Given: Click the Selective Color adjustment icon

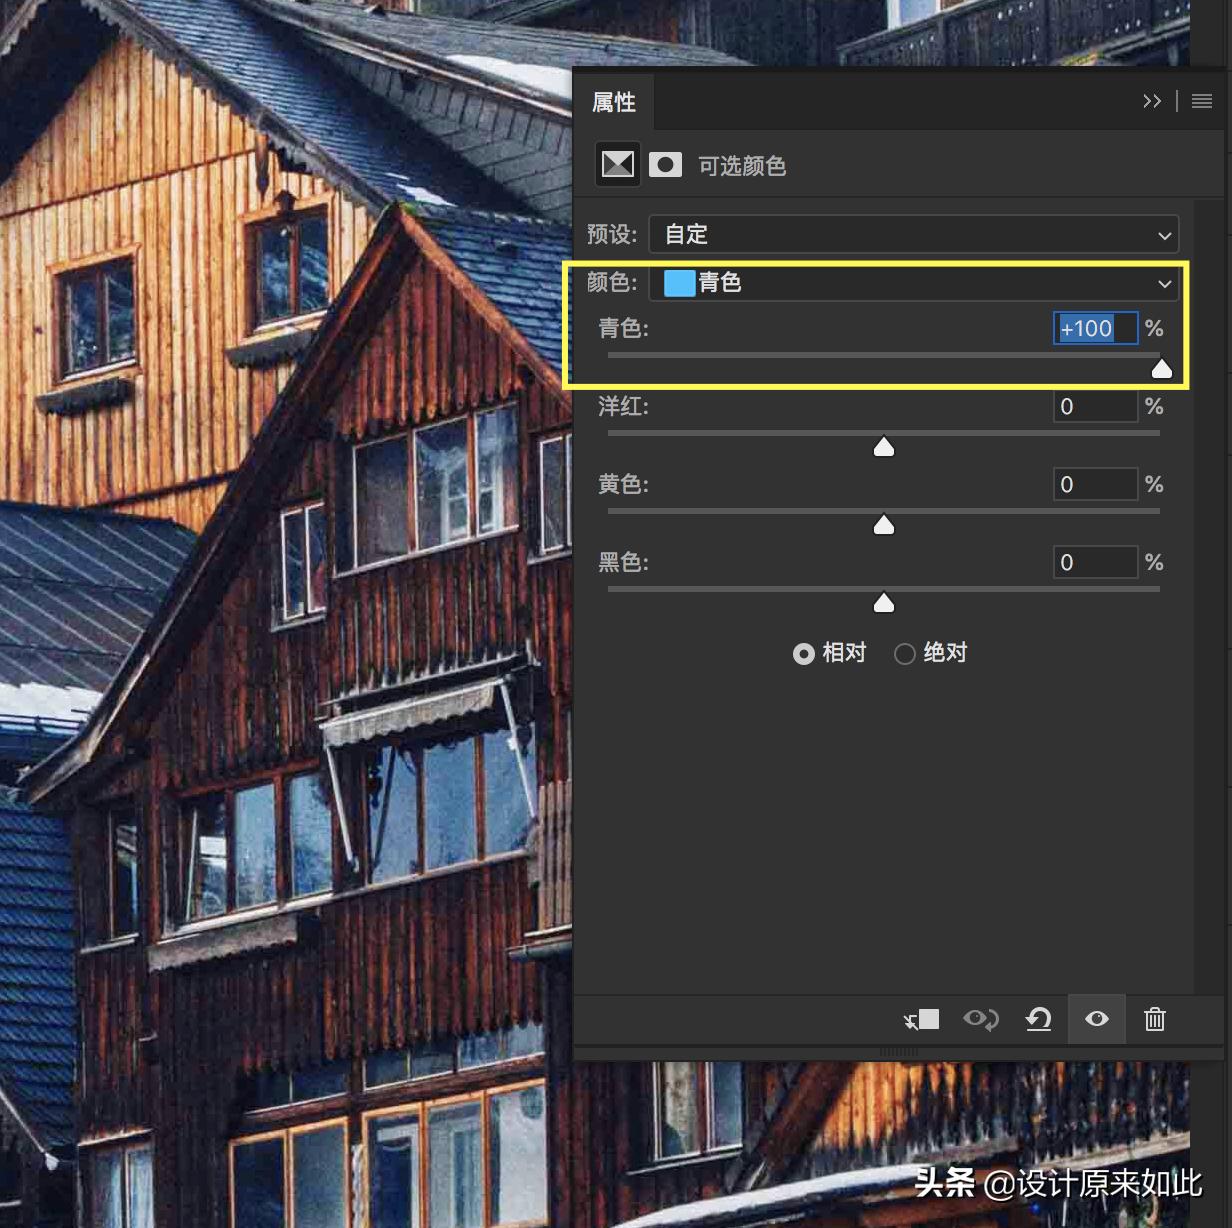Looking at the screenshot, I should click(x=617, y=164).
